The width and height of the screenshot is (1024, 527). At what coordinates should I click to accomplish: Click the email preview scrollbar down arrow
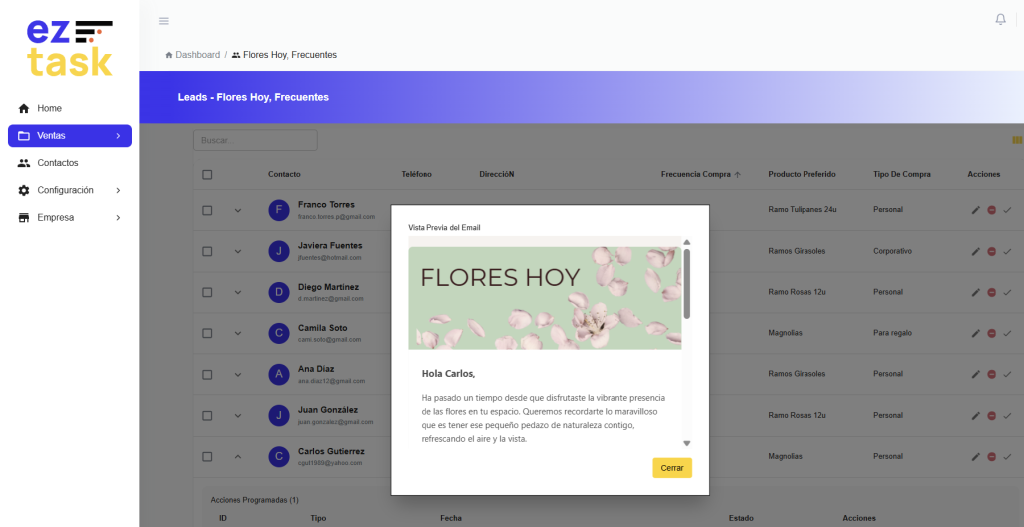click(x=686, y=443)
